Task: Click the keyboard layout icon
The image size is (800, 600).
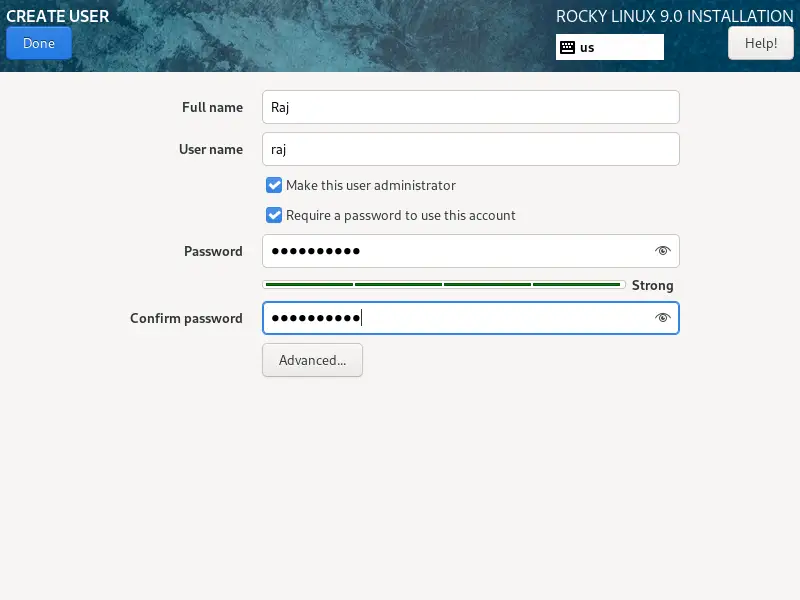Action: 567,47
